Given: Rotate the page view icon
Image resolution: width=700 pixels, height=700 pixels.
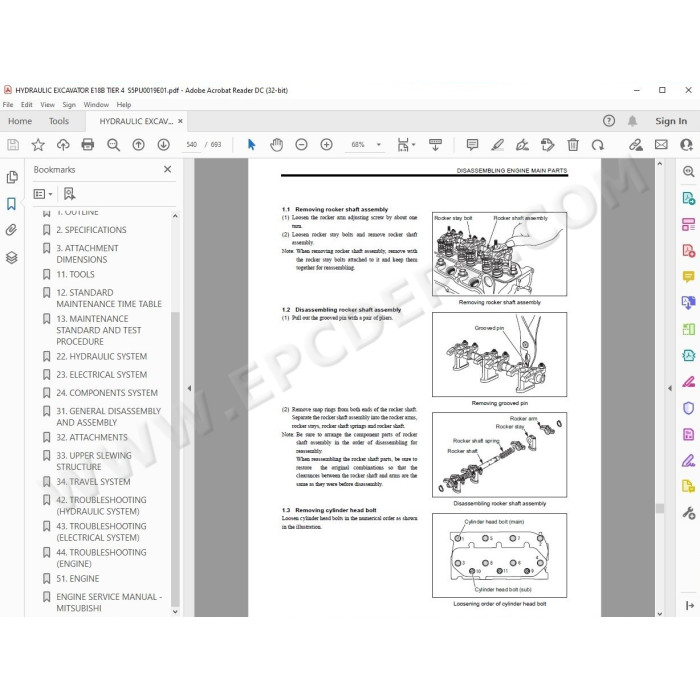Looking at the screenshot, I should click(x=598, y=145).
